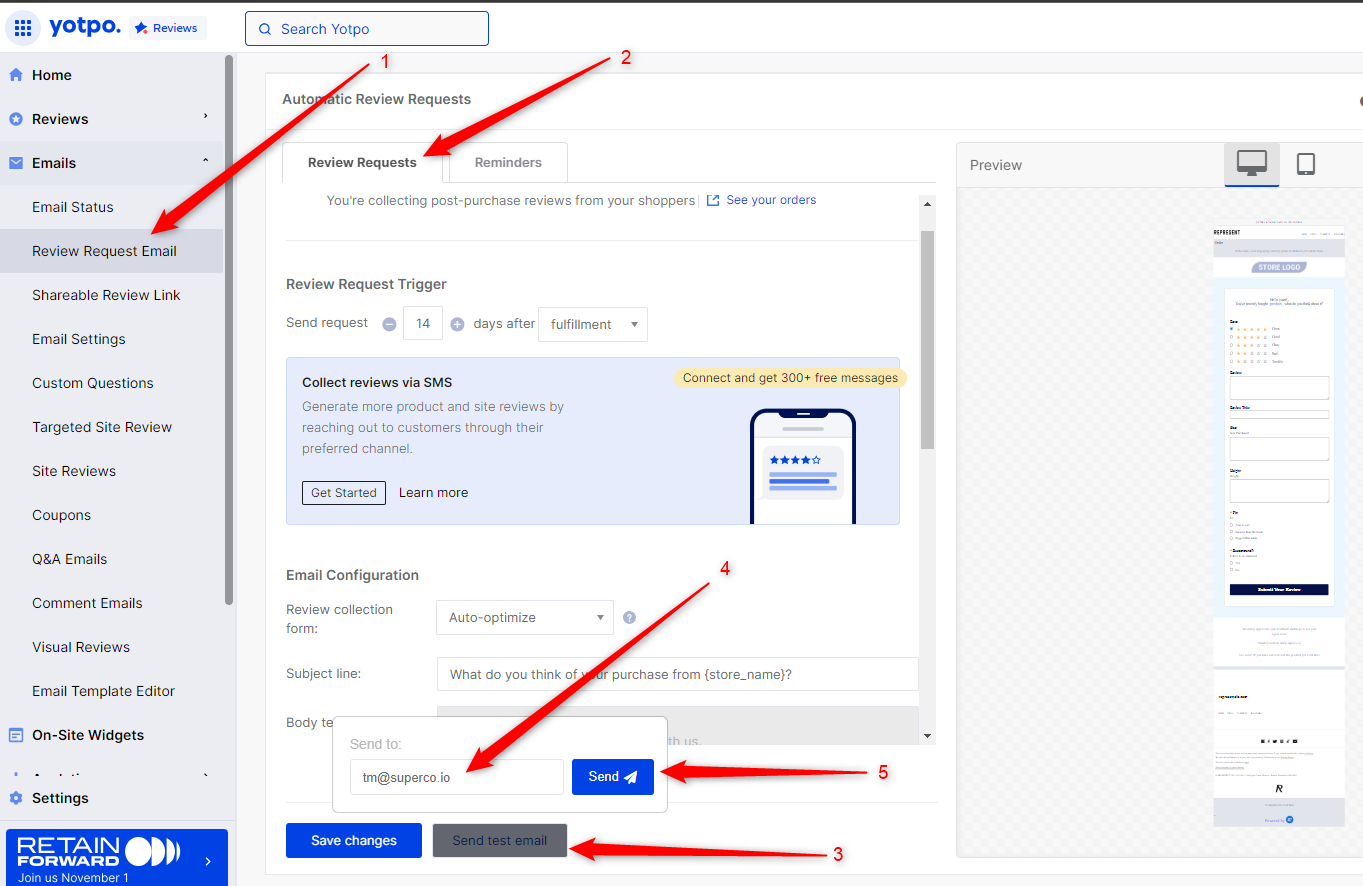
Task: Click the Search Yotpo field
Action: click(x=367, y=29)
